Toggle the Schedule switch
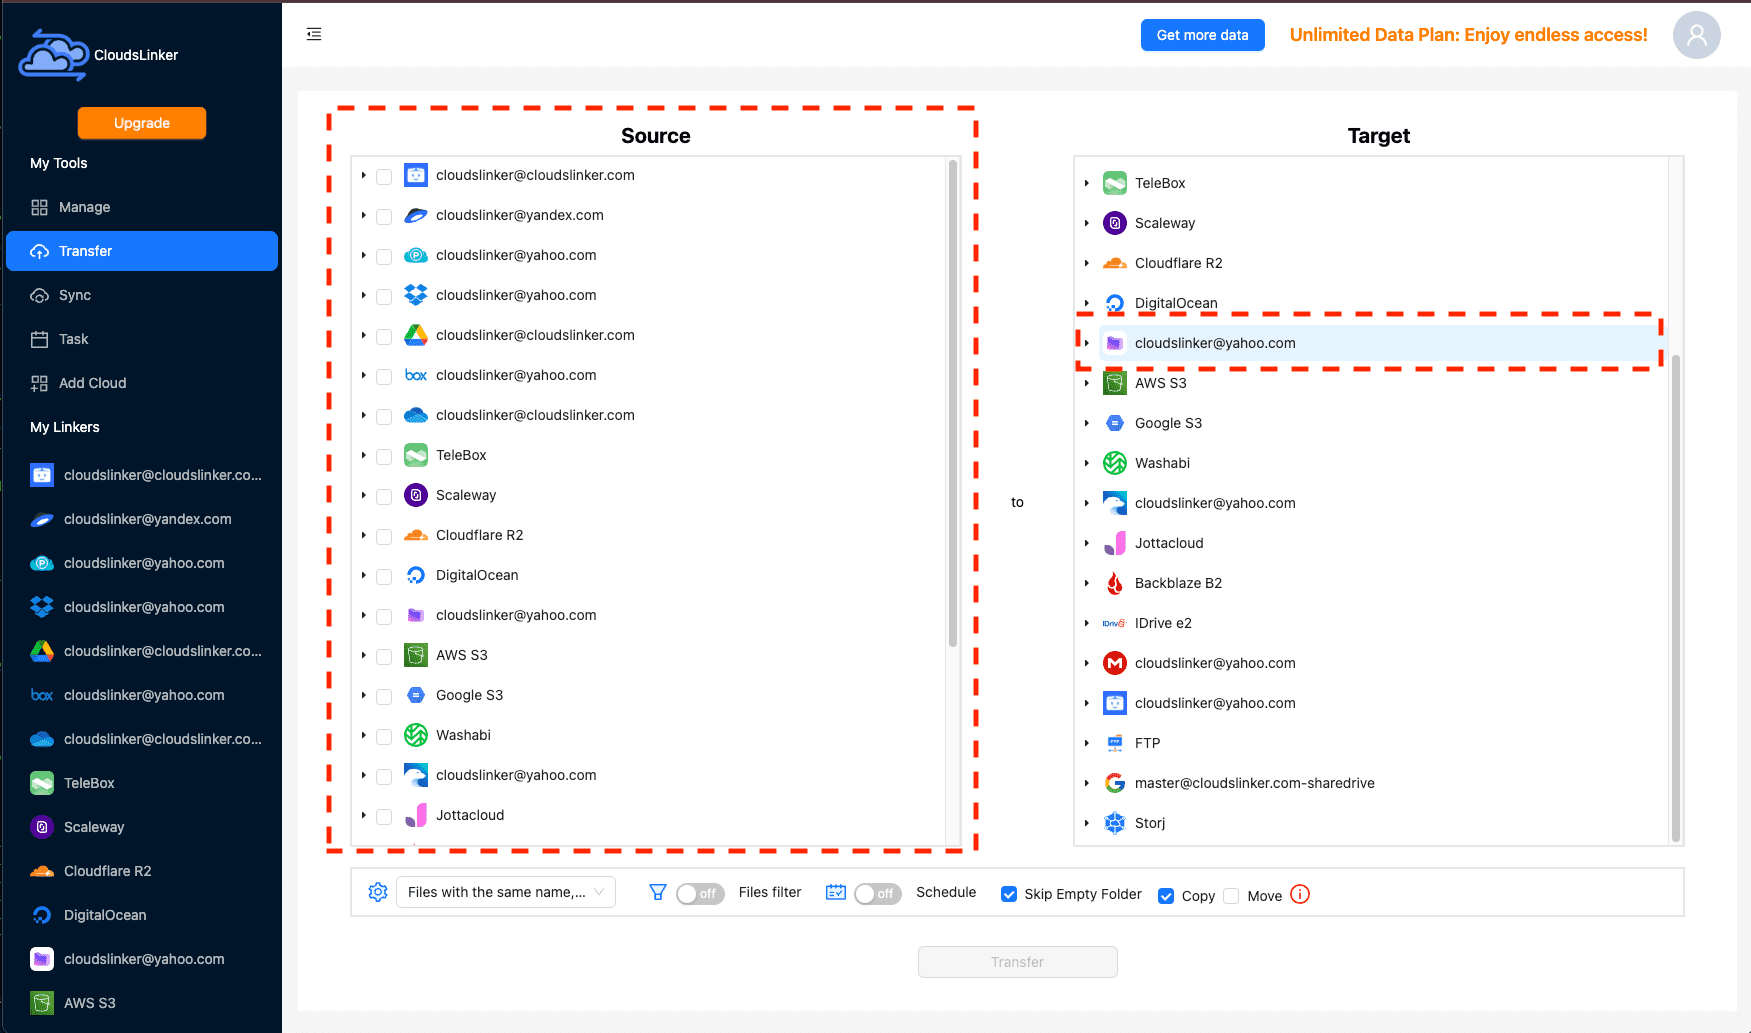 click(x=878, y=893)
